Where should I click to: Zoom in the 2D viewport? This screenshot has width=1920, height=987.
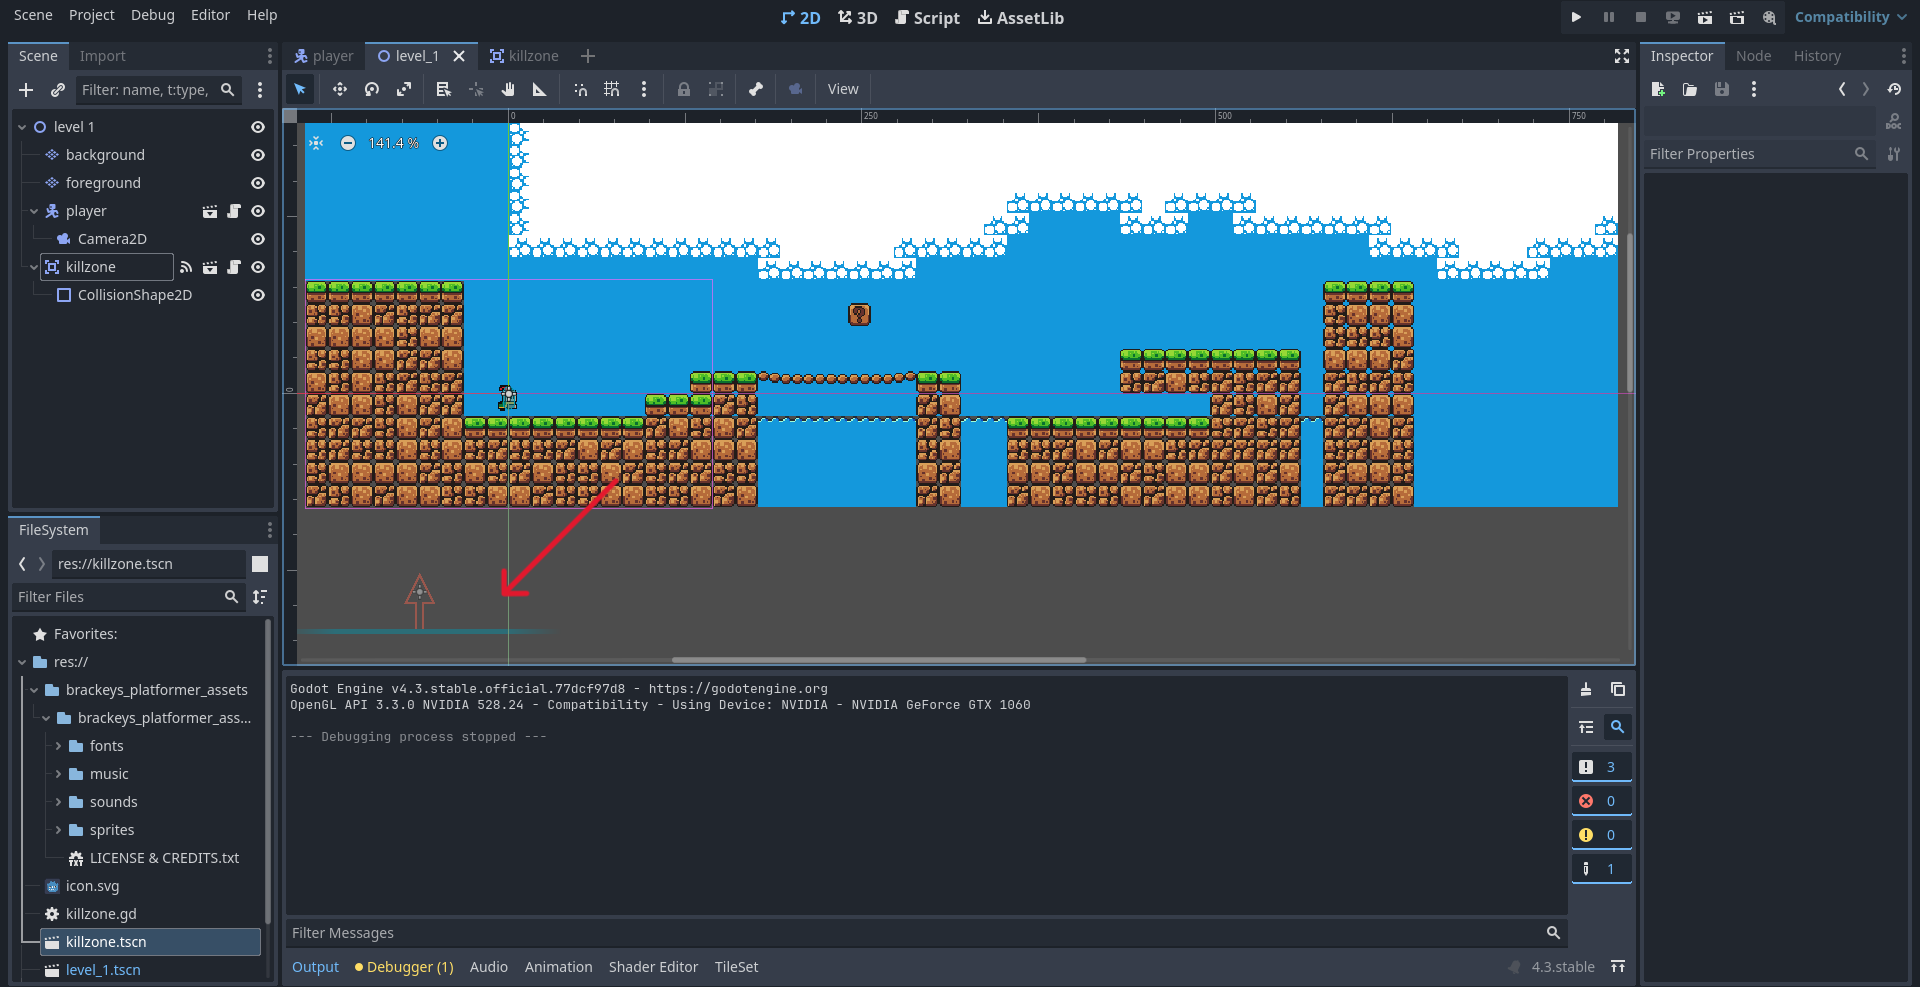click(440, 143)
